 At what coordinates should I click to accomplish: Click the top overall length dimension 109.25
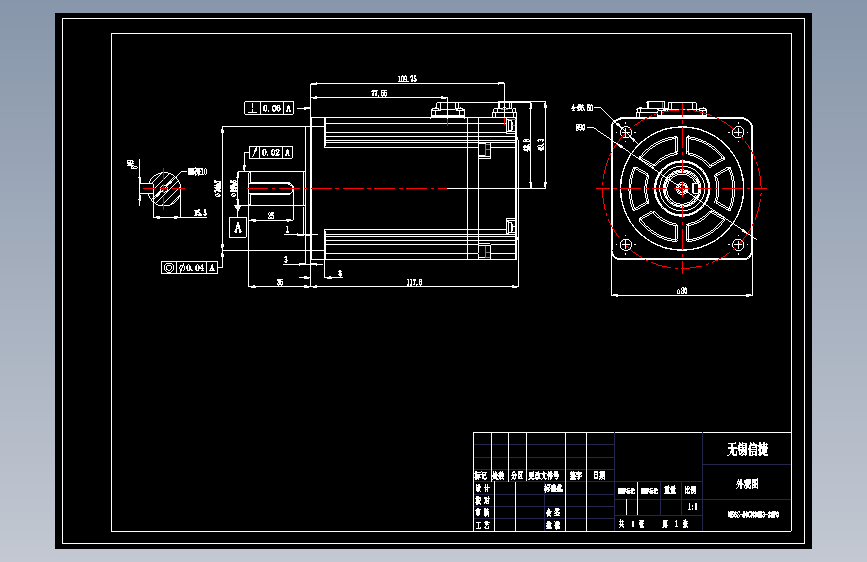(x=408, y=79)
